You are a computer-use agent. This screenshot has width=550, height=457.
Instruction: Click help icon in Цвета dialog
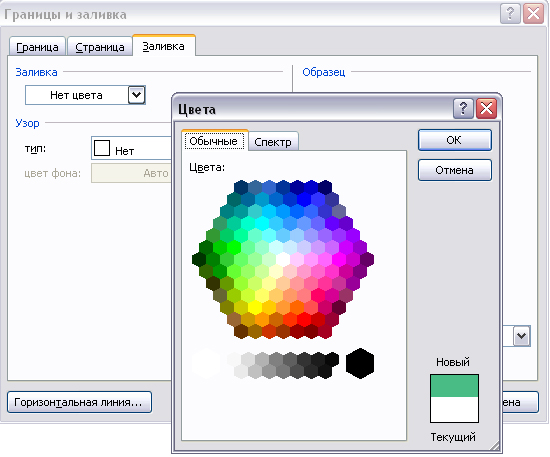[x=463, y=108]
